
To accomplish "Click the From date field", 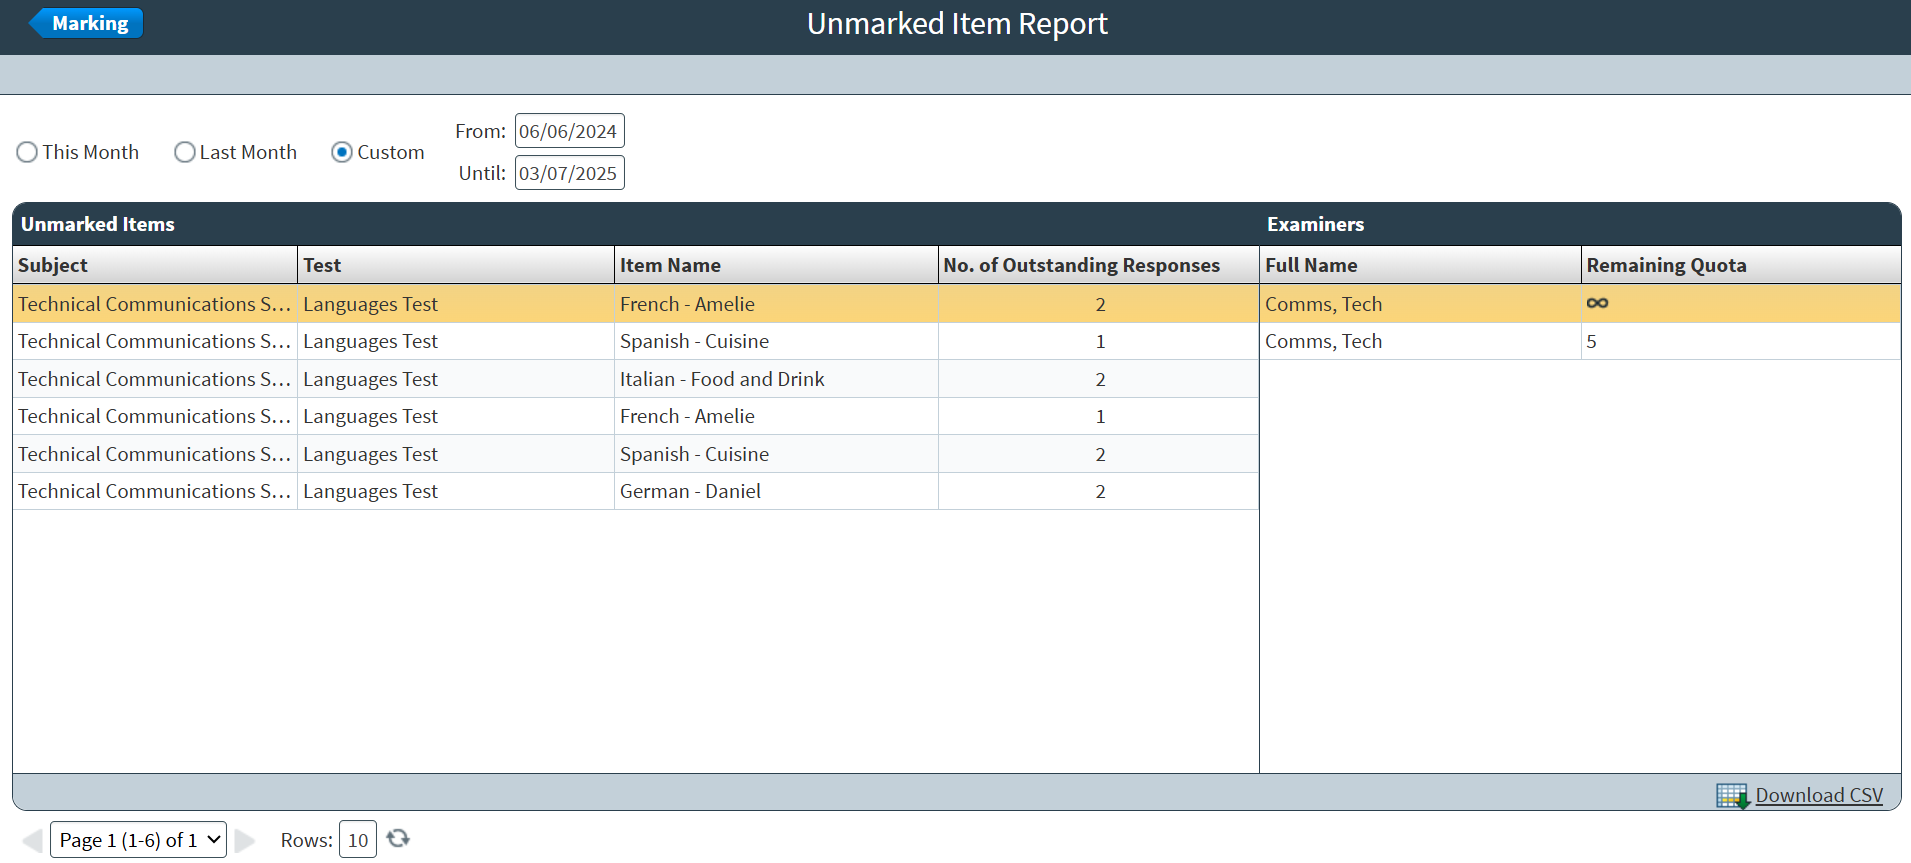I will [569, 131].
